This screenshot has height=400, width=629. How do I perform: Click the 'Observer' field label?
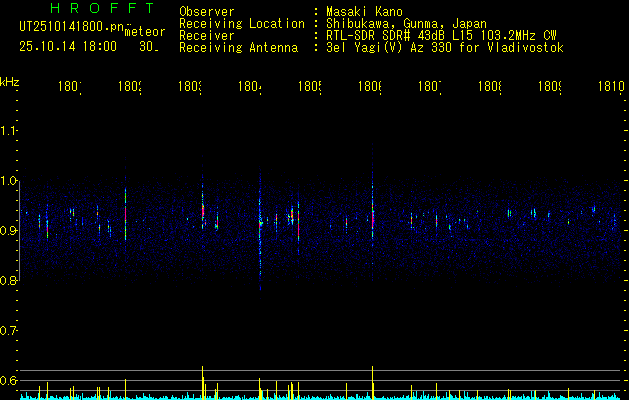click(x=207, y=12)
